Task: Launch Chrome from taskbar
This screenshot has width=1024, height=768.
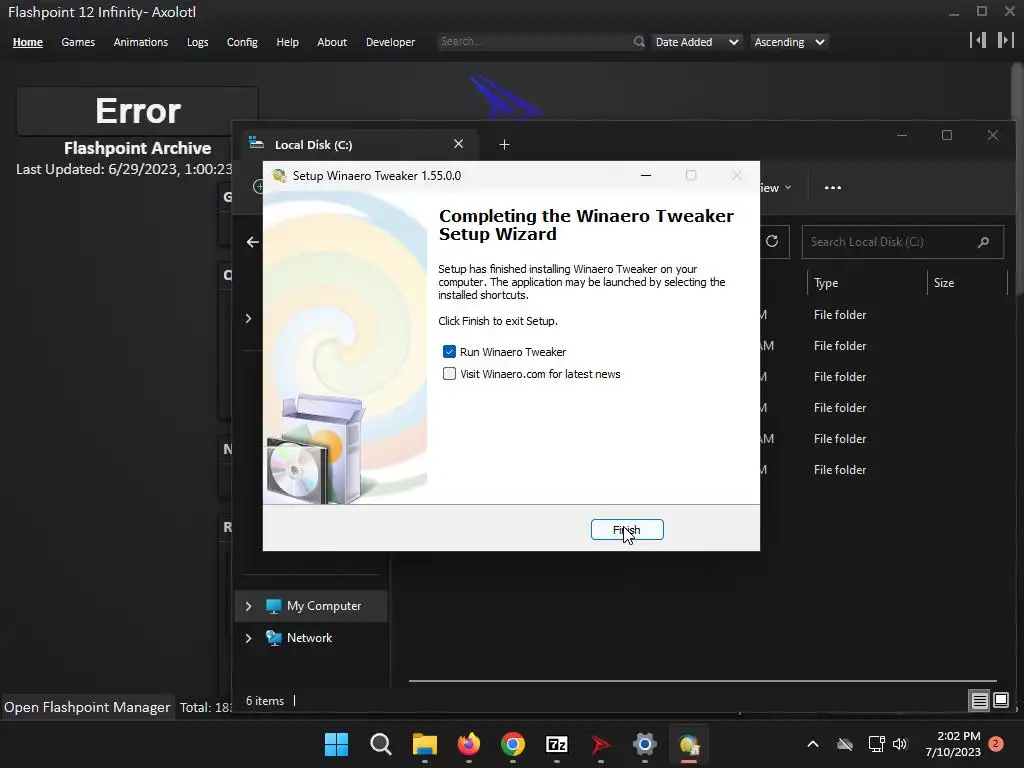Action: (x=513, y=744)
